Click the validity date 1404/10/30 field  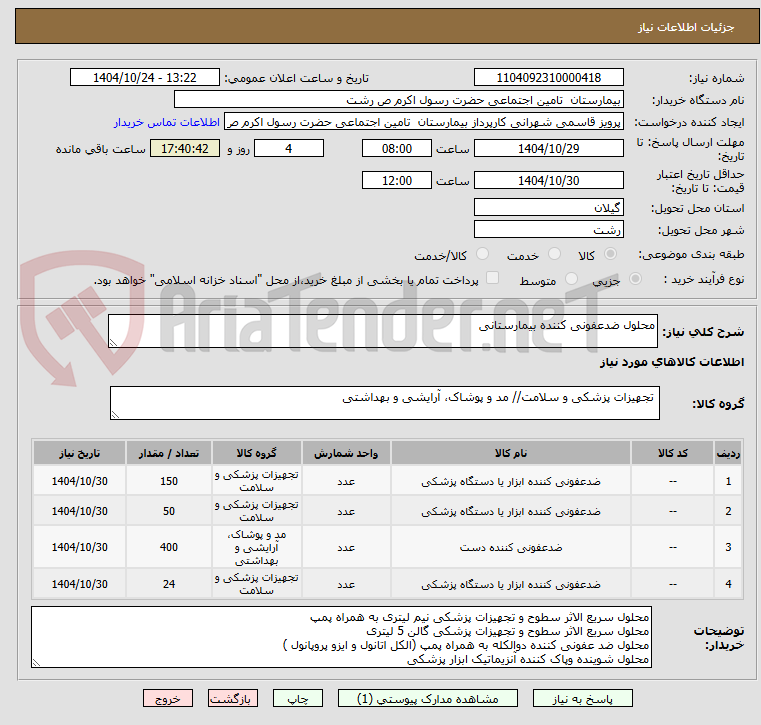pos(548,181)
